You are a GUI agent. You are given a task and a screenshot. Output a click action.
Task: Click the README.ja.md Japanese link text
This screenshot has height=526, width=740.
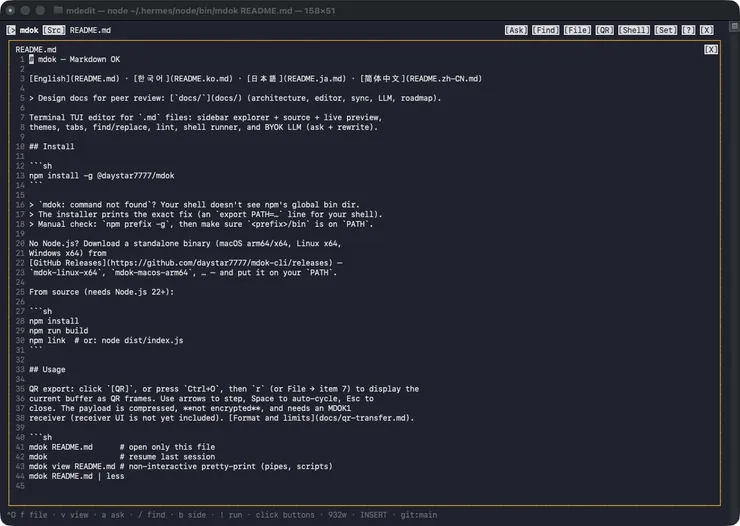[x=296, y=79]
